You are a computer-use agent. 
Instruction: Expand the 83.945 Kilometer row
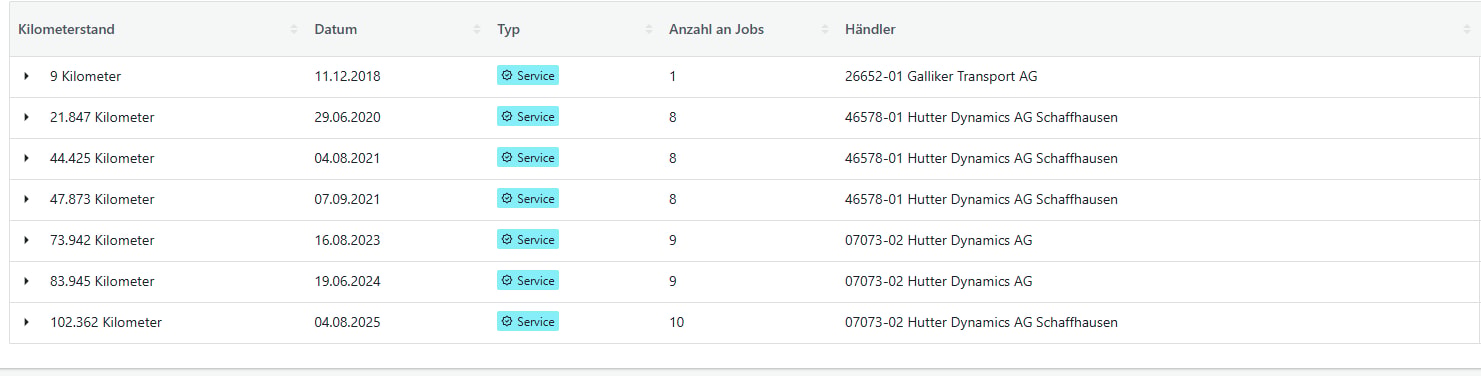coord(26,281)
